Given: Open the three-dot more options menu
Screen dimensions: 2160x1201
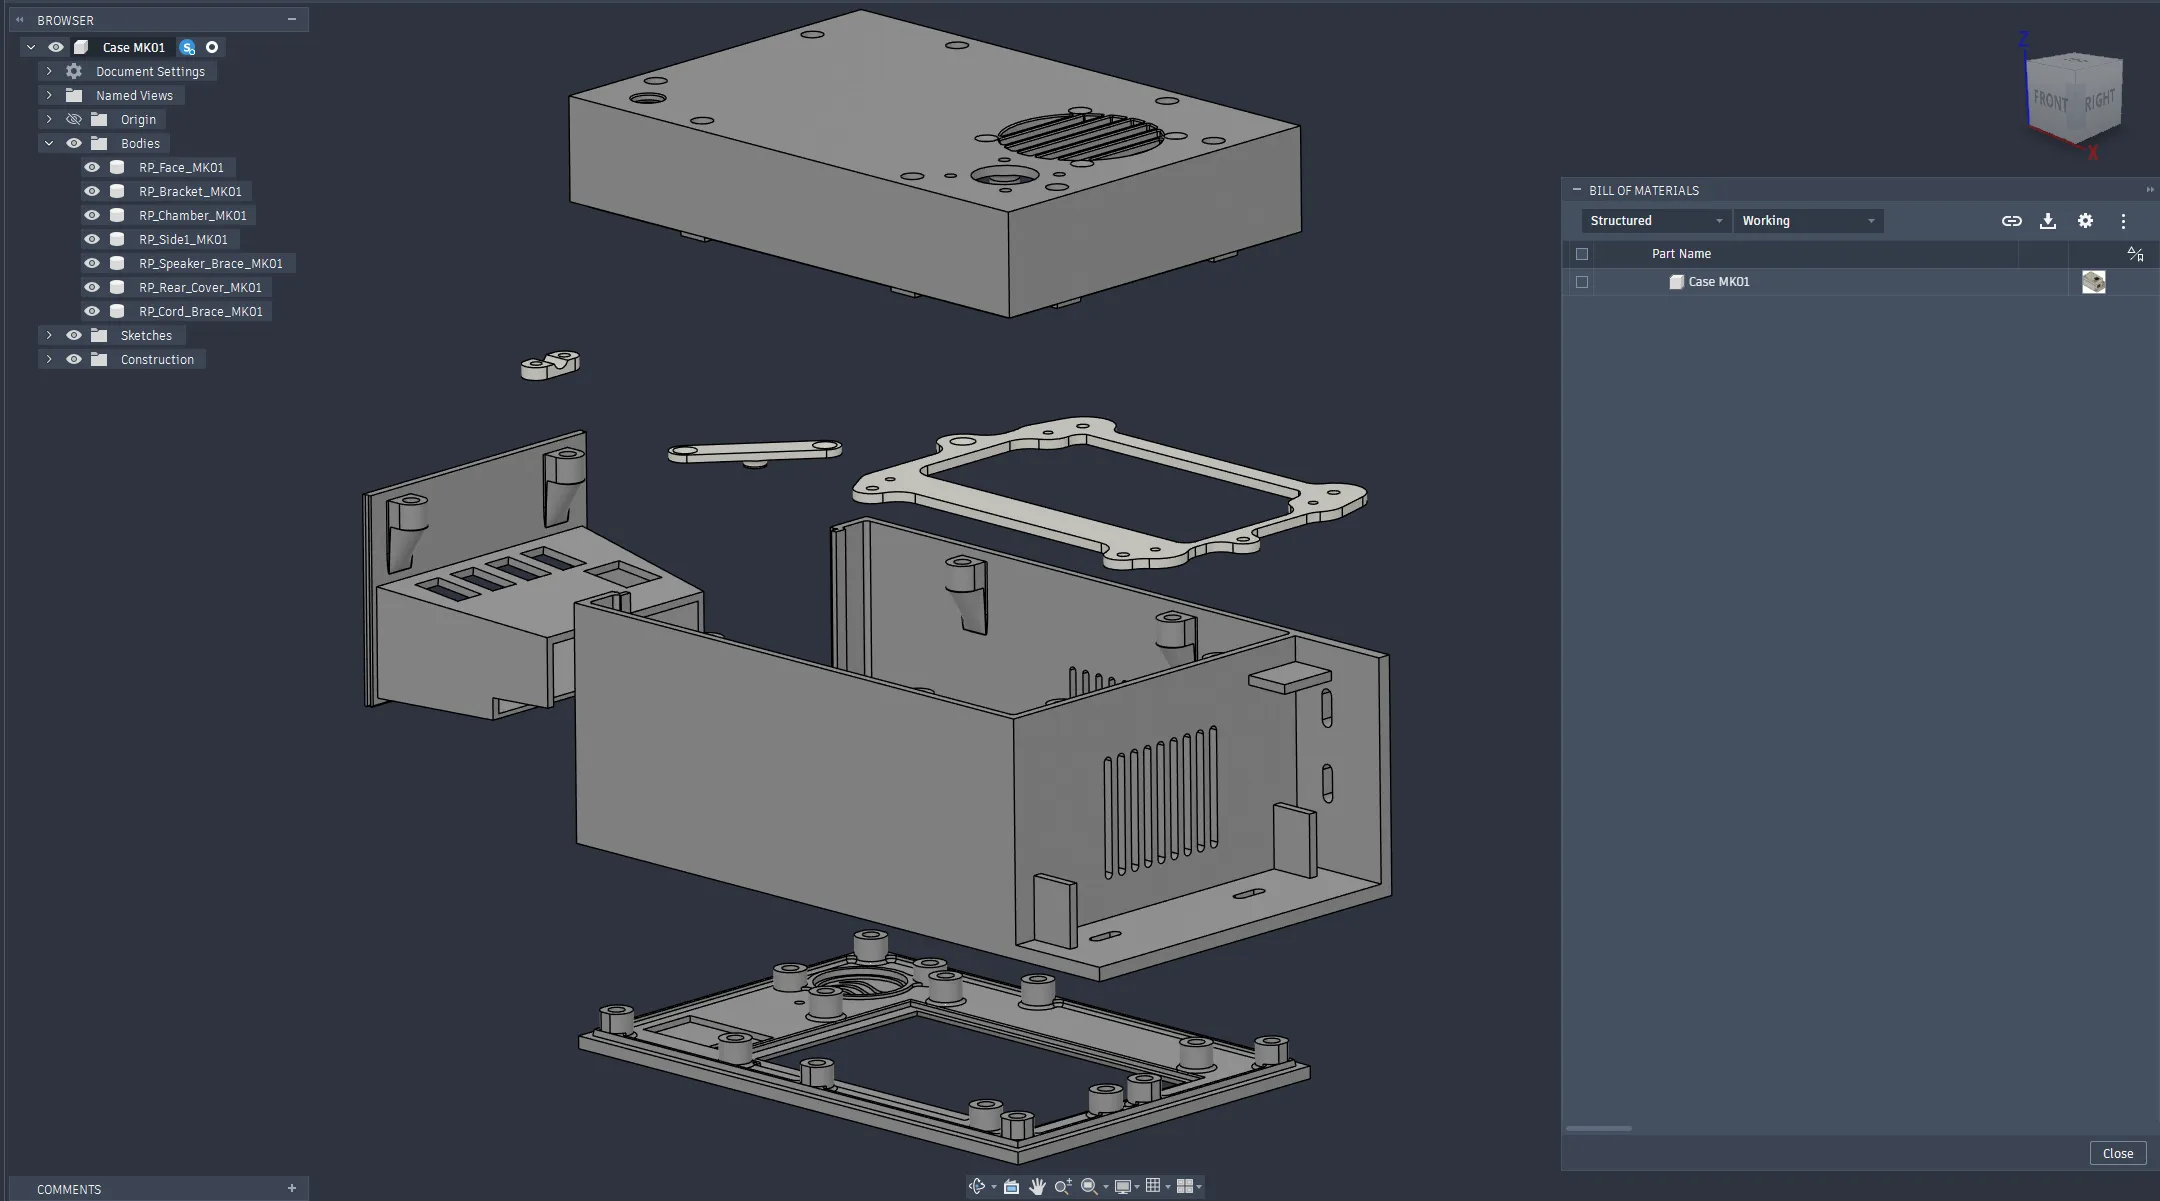Looking at the screenshot, I should [2123, 221].
